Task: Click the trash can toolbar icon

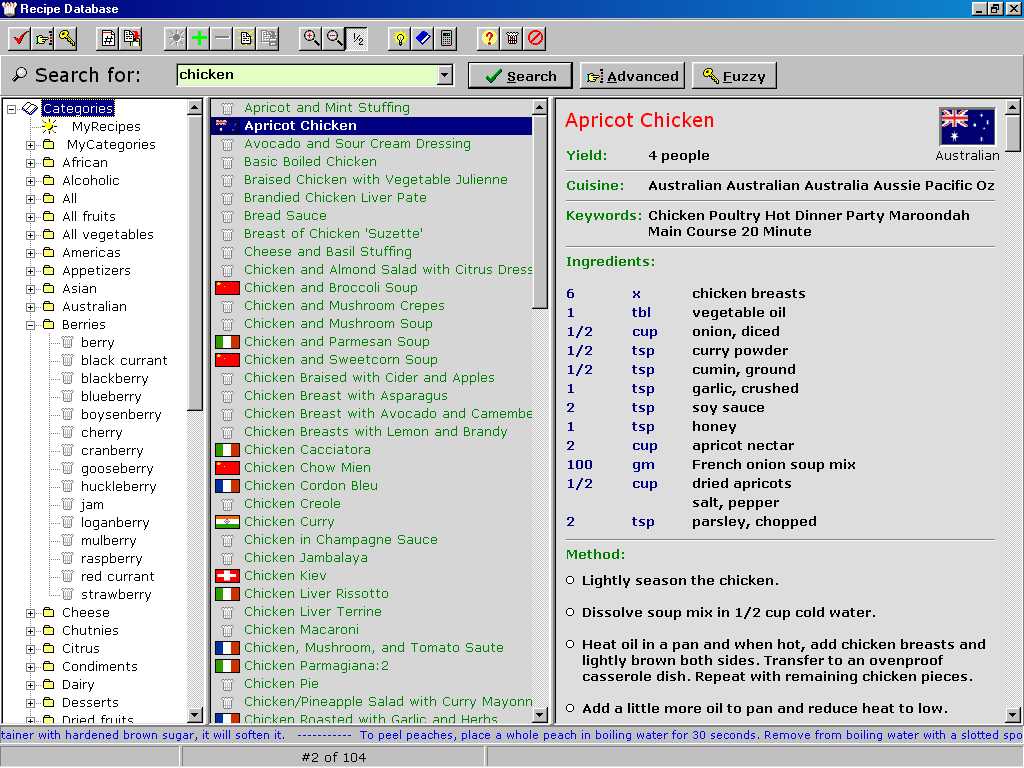Action: click(512, 38)
